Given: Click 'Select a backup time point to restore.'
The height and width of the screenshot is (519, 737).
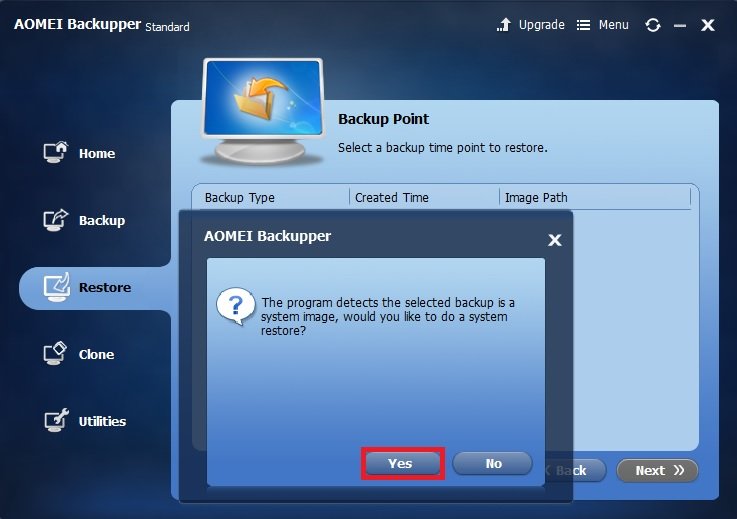Looking at the screenshot, I should pyautogui.click(x=443, y=148).
